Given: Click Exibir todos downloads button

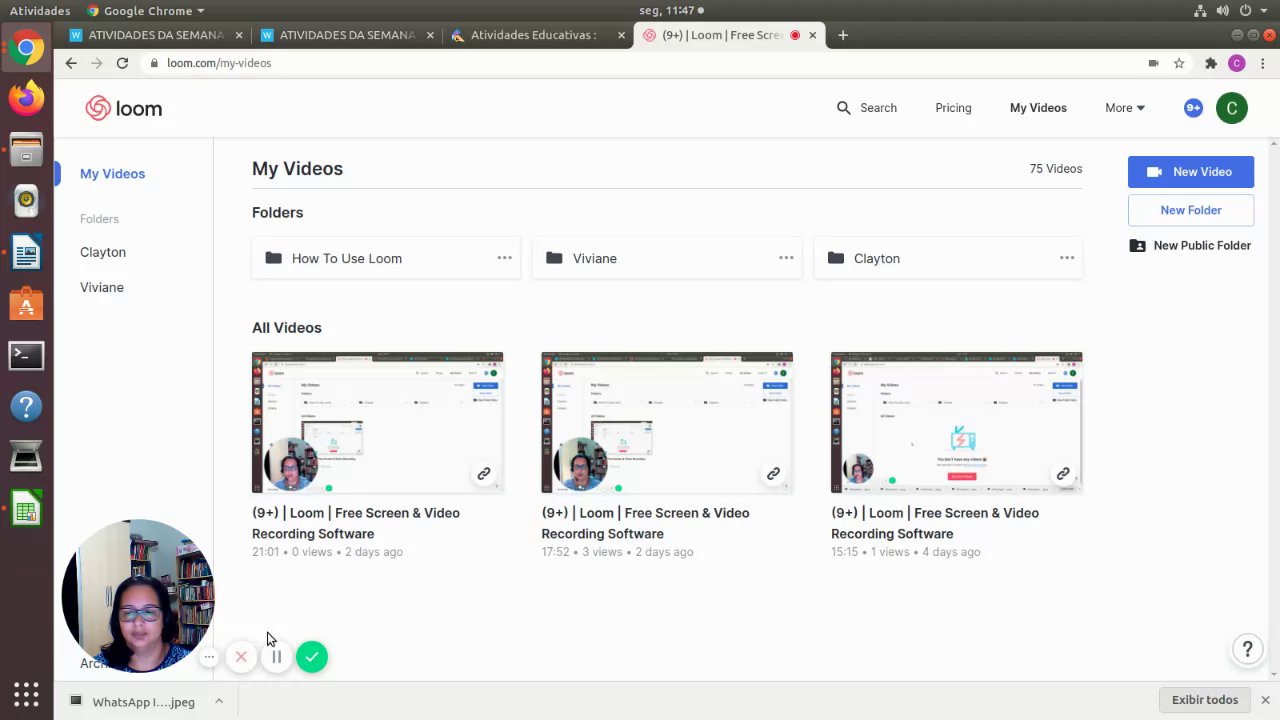Looking at the screenshot, I should pyautogui.click(x=1205, y=700).
